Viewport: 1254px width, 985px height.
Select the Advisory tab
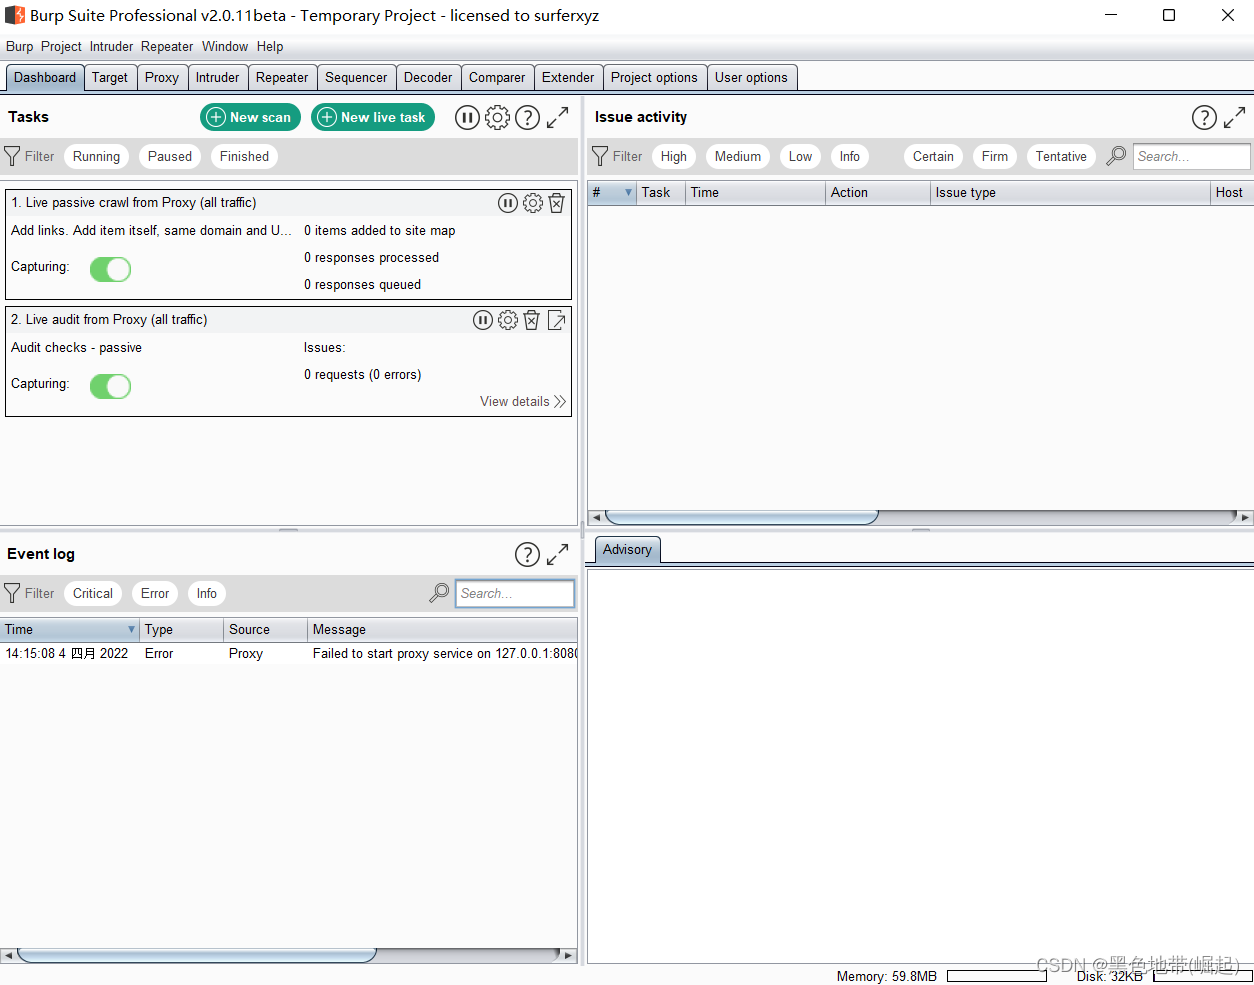pos(627,550)
